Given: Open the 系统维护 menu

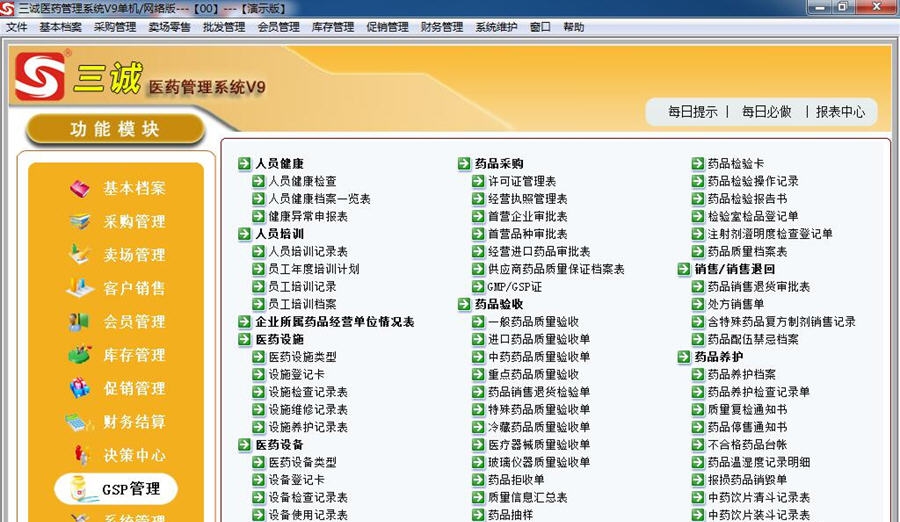Looking at the screenshot, I should coord(496,27).
